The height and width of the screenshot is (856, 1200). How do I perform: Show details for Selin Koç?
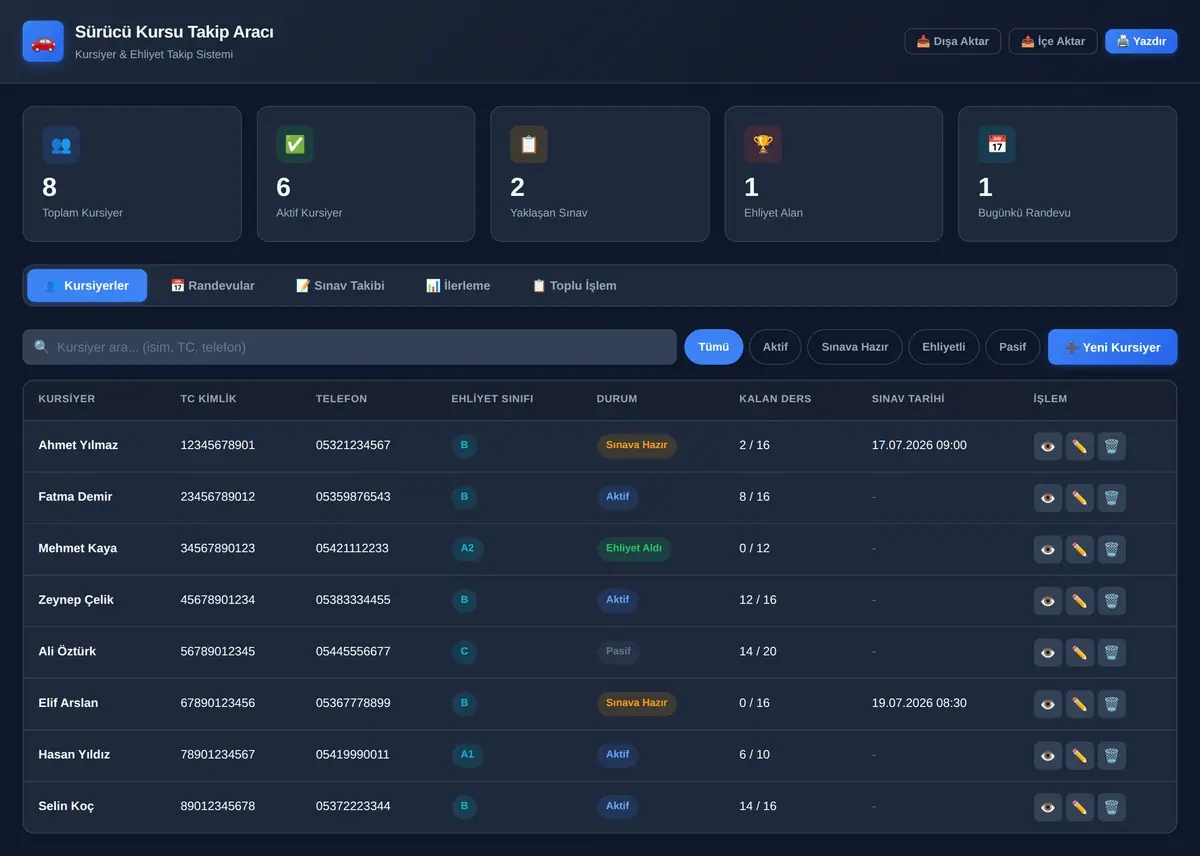click(1048, 807)
